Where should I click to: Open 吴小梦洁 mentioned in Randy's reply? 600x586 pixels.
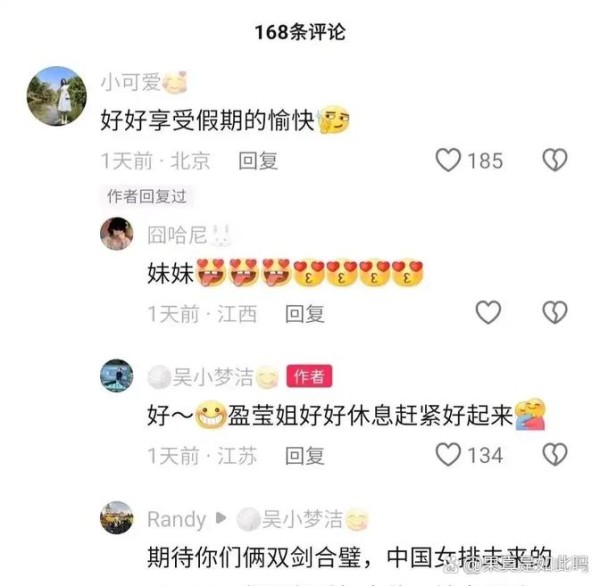(302, 519)
